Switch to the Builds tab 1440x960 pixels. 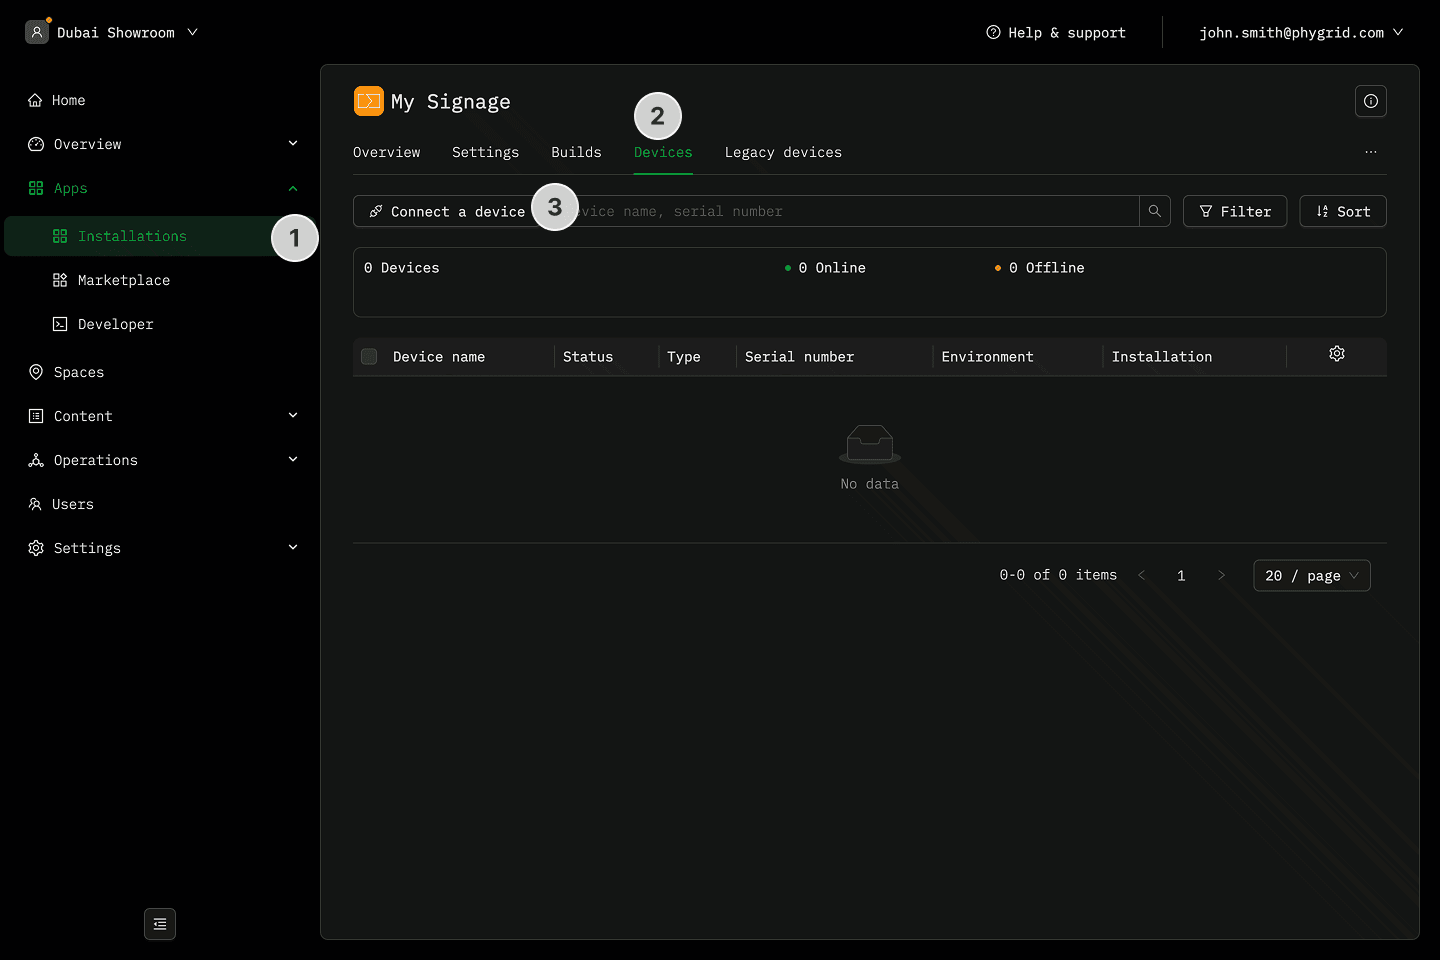click(x=576, y=152)
